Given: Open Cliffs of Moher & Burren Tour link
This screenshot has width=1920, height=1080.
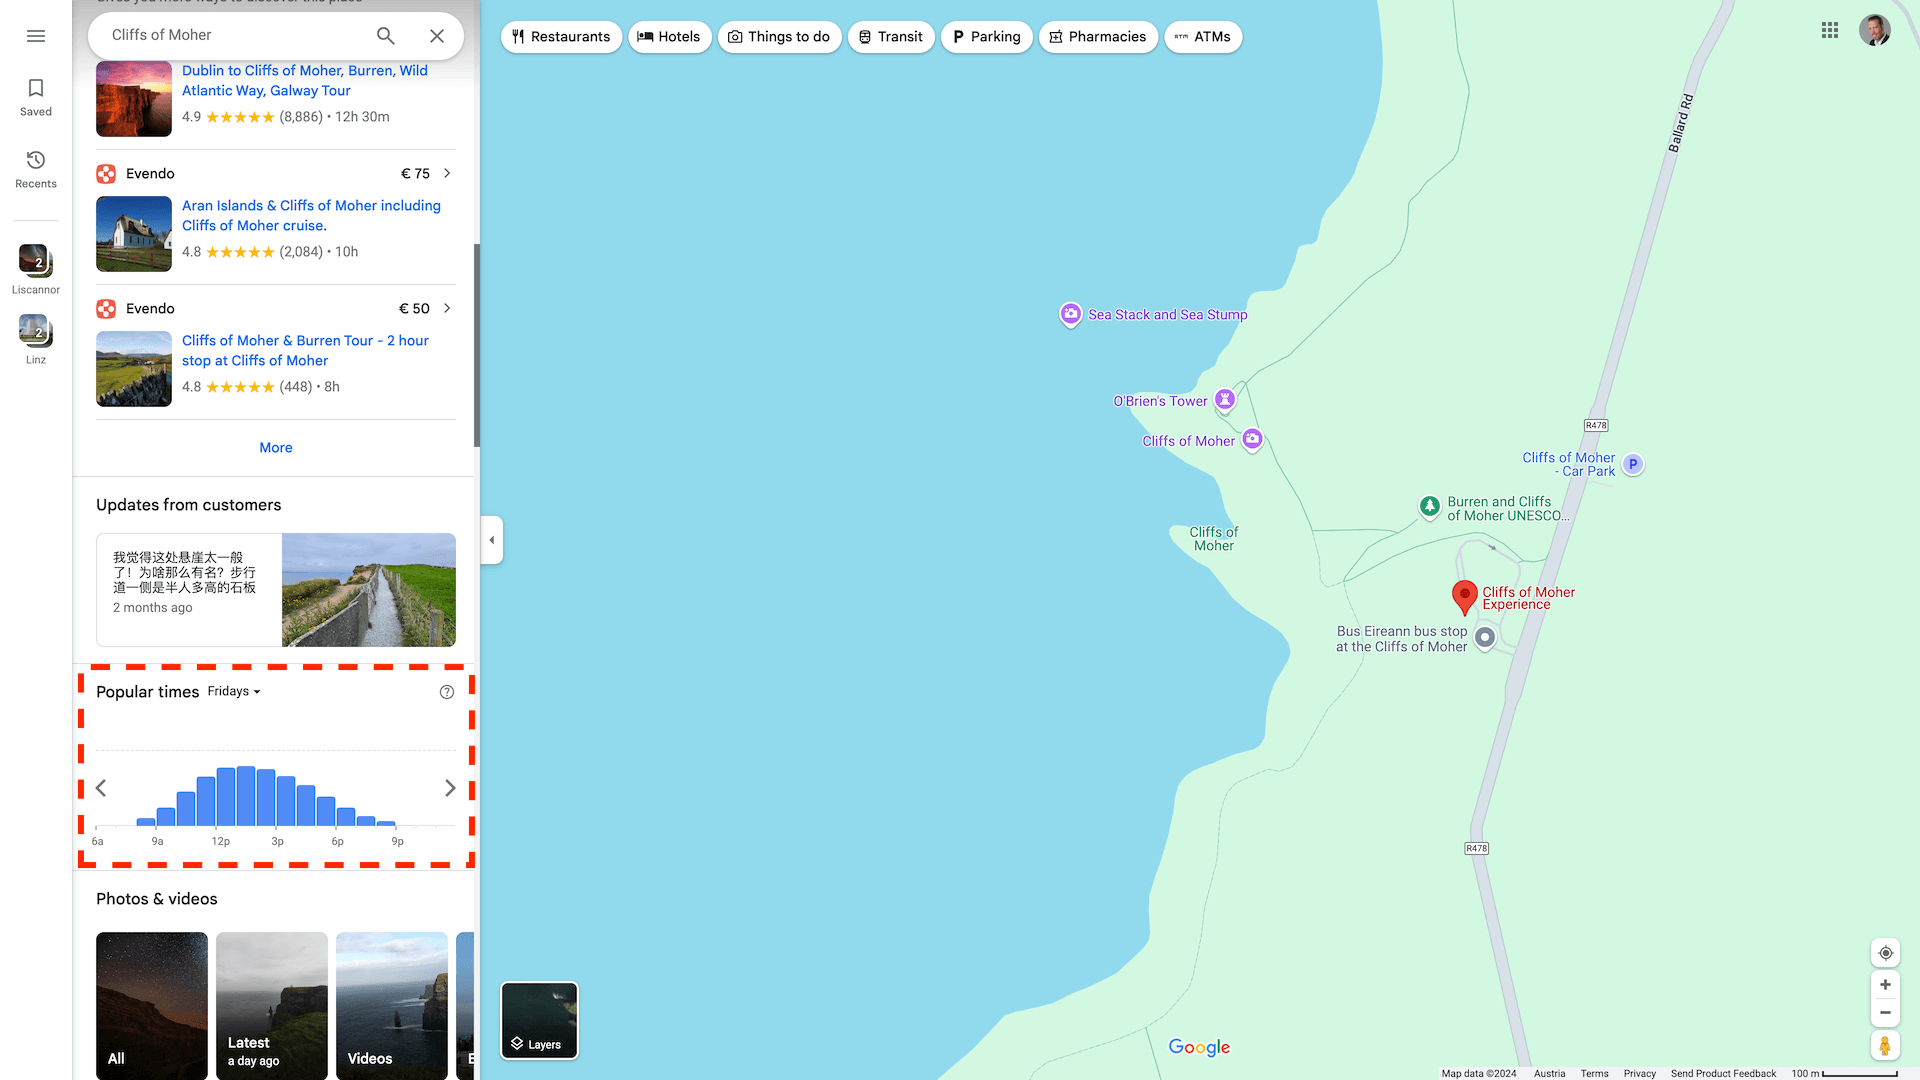Looking at the screenshot, I should click(305, 350).
